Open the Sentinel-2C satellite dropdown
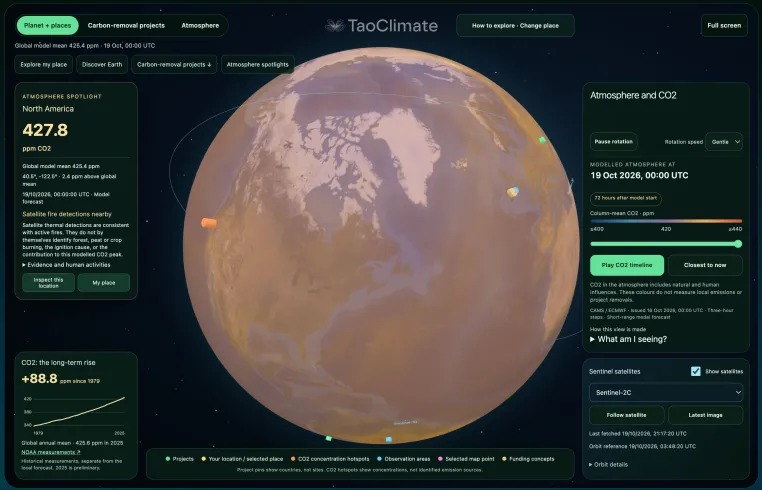The height and width of the screenshot is (490, 762). tap(666, 392)
